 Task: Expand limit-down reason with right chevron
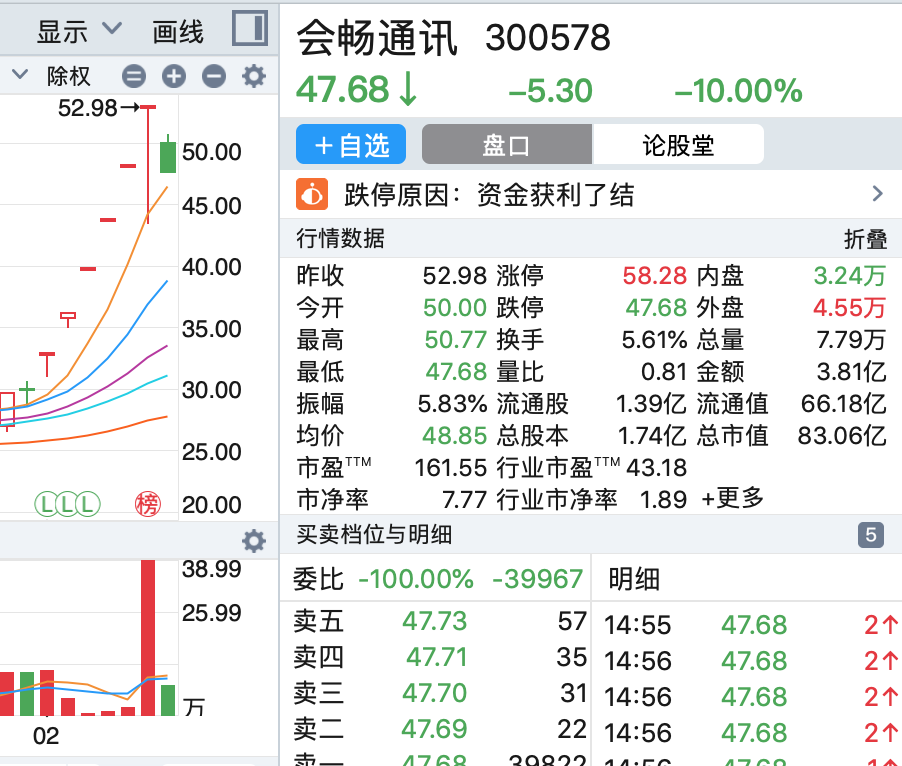click(877, 194)
